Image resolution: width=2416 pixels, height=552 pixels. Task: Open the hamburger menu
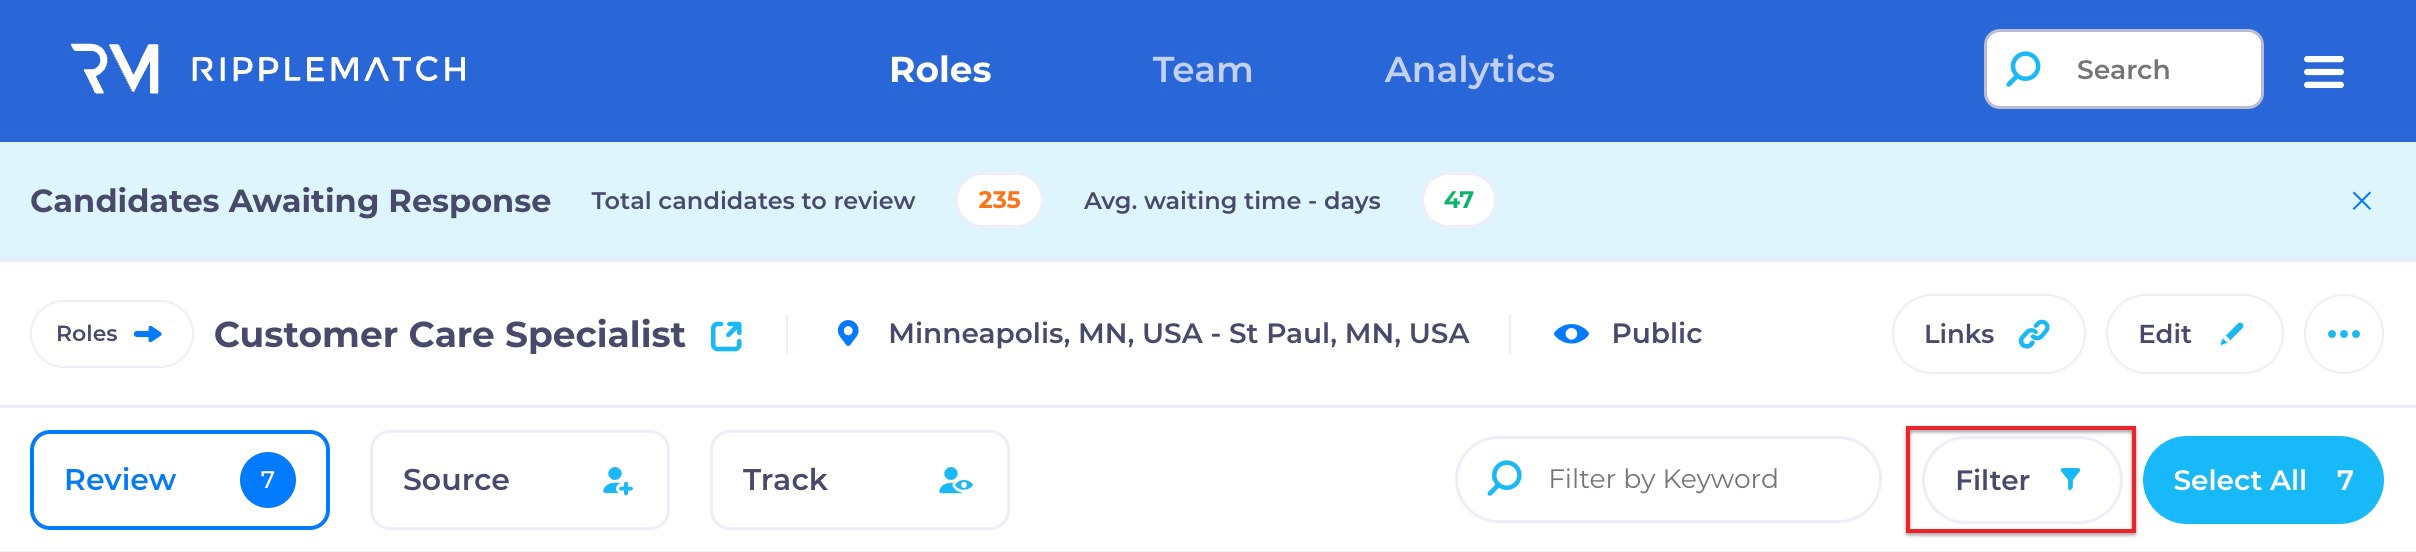tap(2323, 71)
